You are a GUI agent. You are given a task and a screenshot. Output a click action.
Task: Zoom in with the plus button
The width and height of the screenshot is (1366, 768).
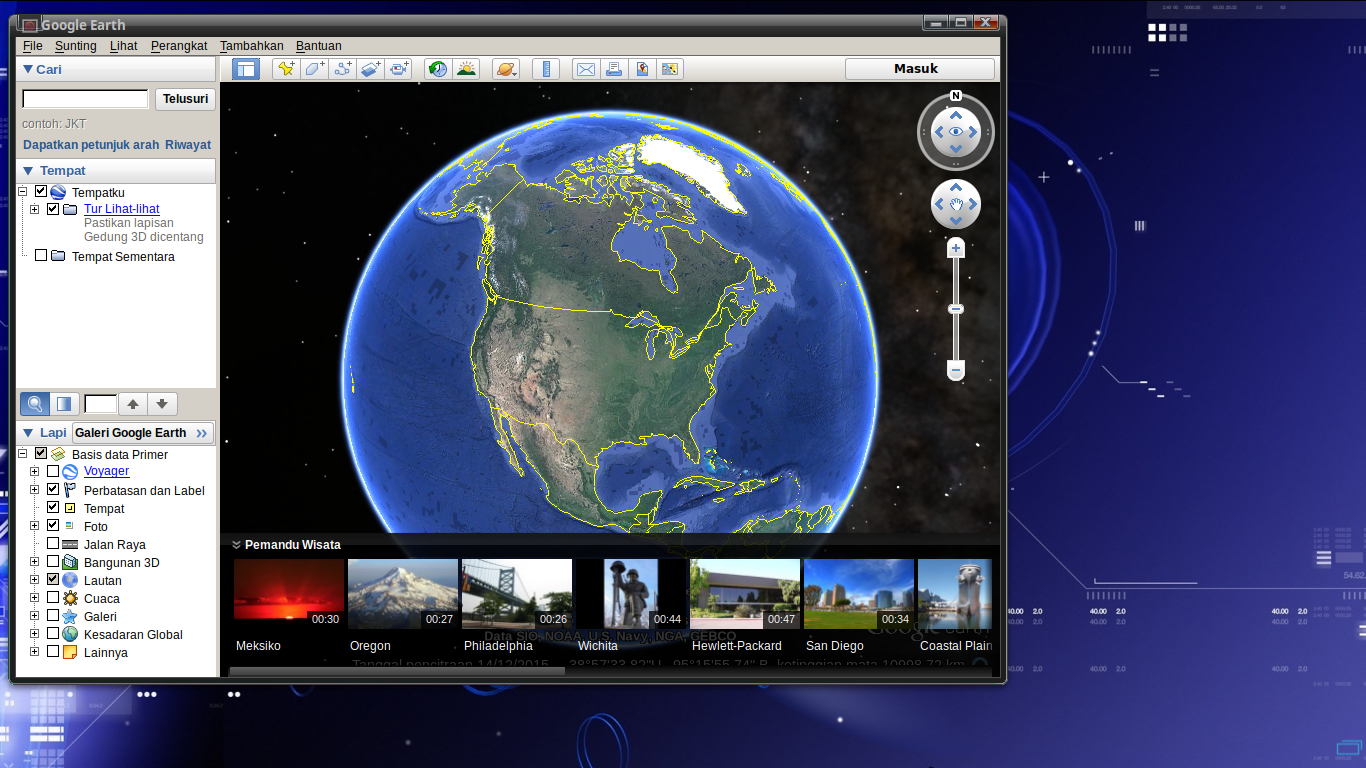[x=956, y=248]
